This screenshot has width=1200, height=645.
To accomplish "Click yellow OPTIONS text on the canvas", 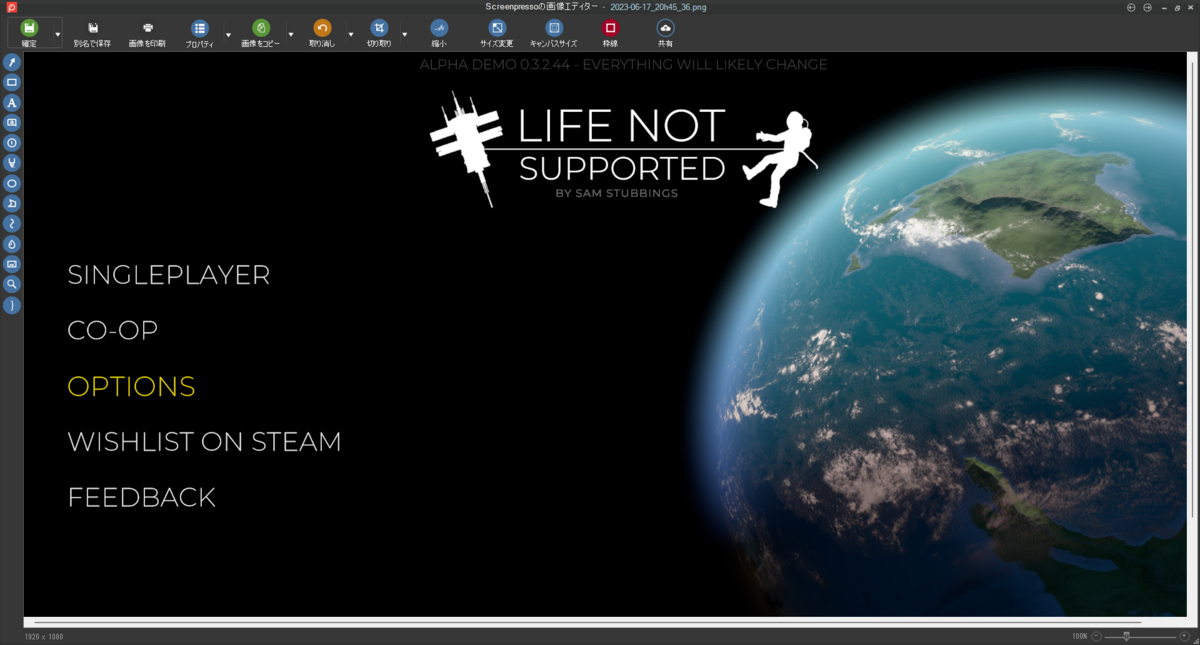I will [131, 386].
